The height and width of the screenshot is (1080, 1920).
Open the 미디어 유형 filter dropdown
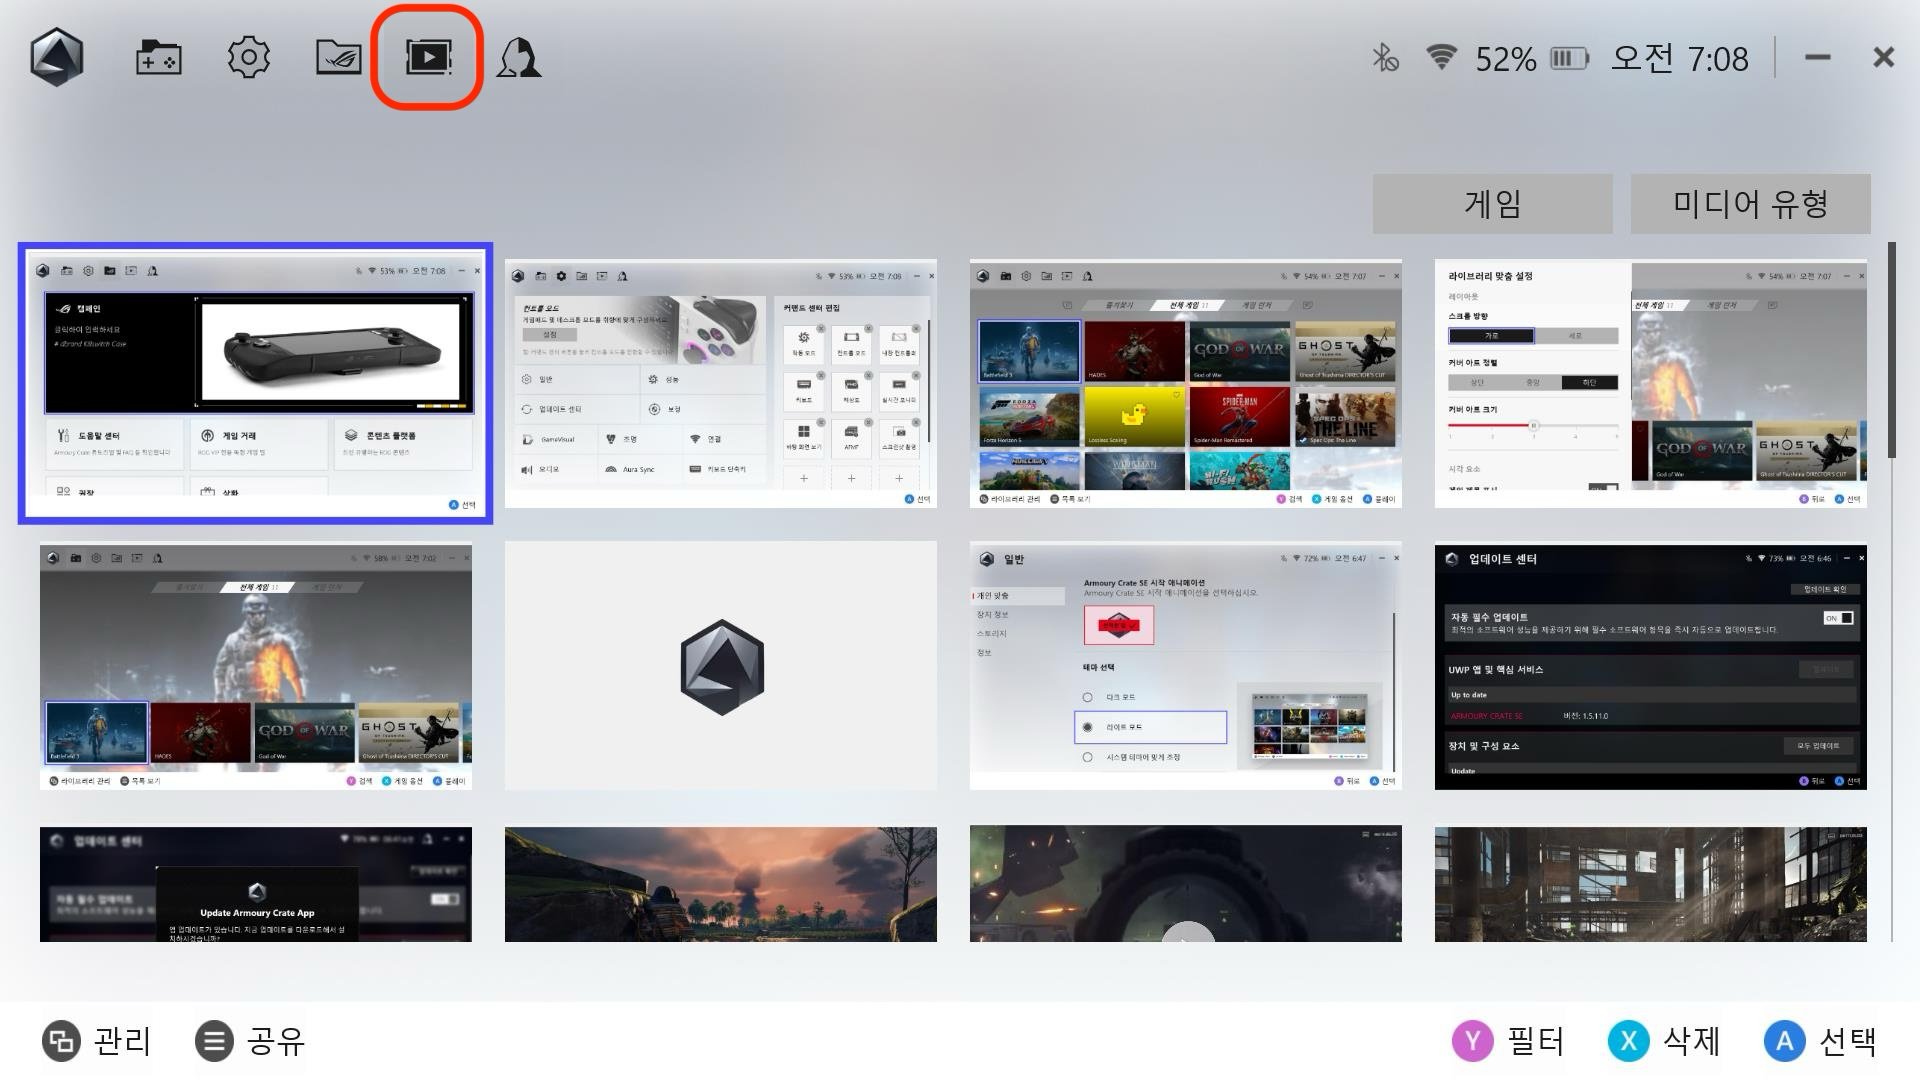[x=1750, y=204]
